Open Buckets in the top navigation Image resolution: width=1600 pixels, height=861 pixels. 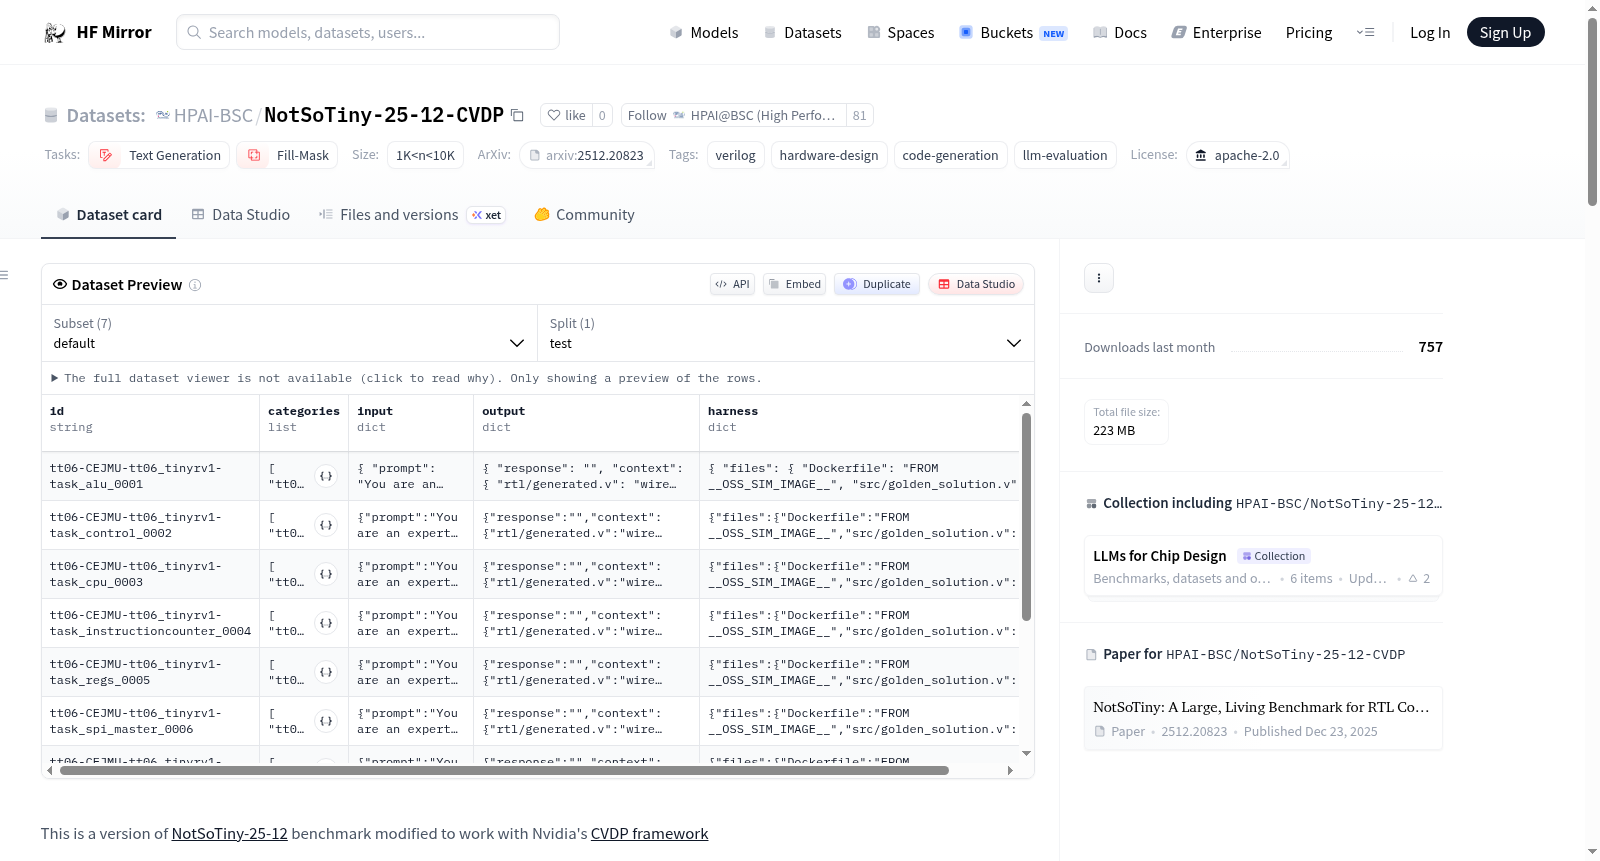pyautogui.click(x=1013, y=33)
